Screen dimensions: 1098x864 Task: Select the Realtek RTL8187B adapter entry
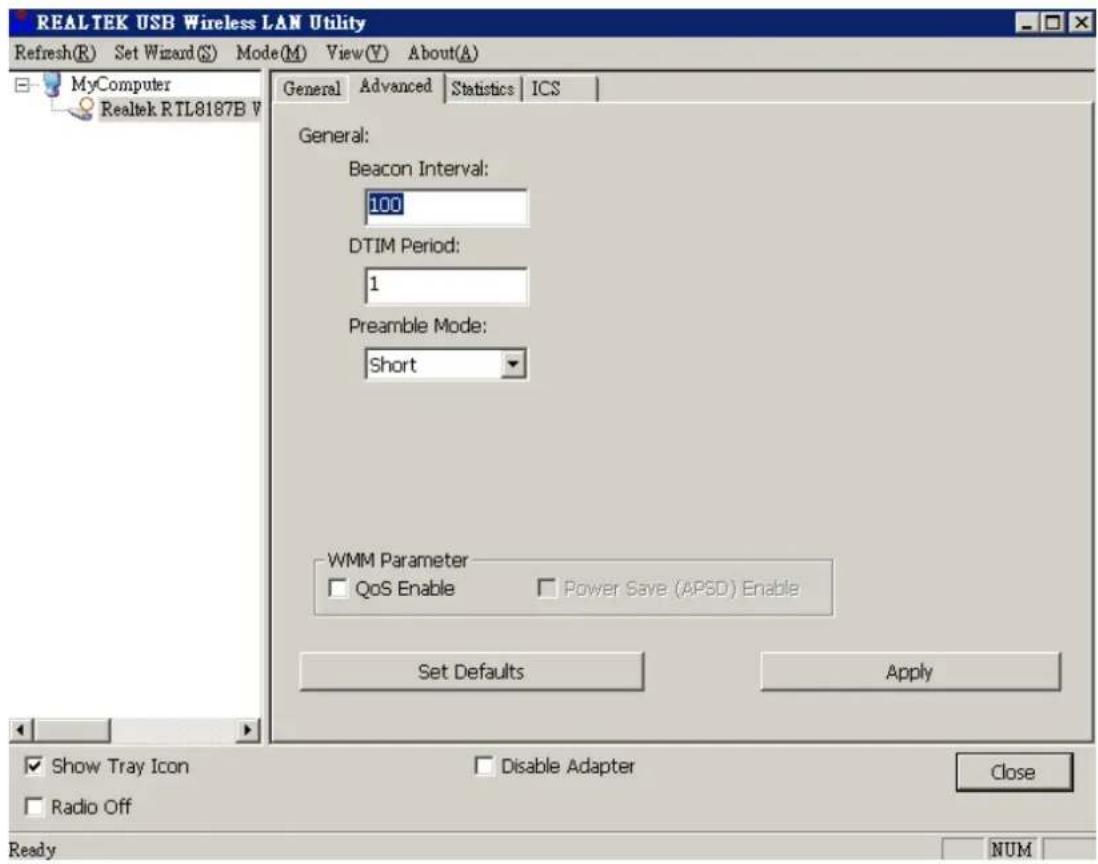coord(180,110)
